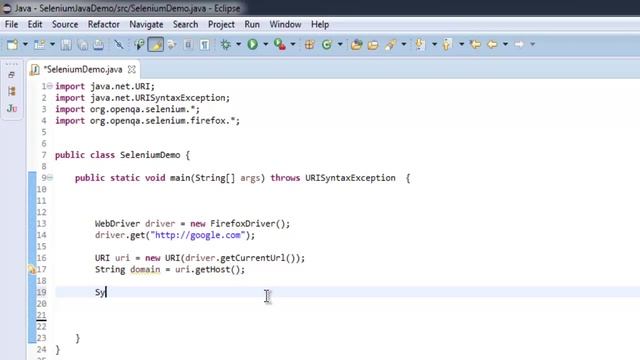The image size is (640, 360).
Task: Click the Next Annotation down-arrow icon
Action: click(420, 44)
